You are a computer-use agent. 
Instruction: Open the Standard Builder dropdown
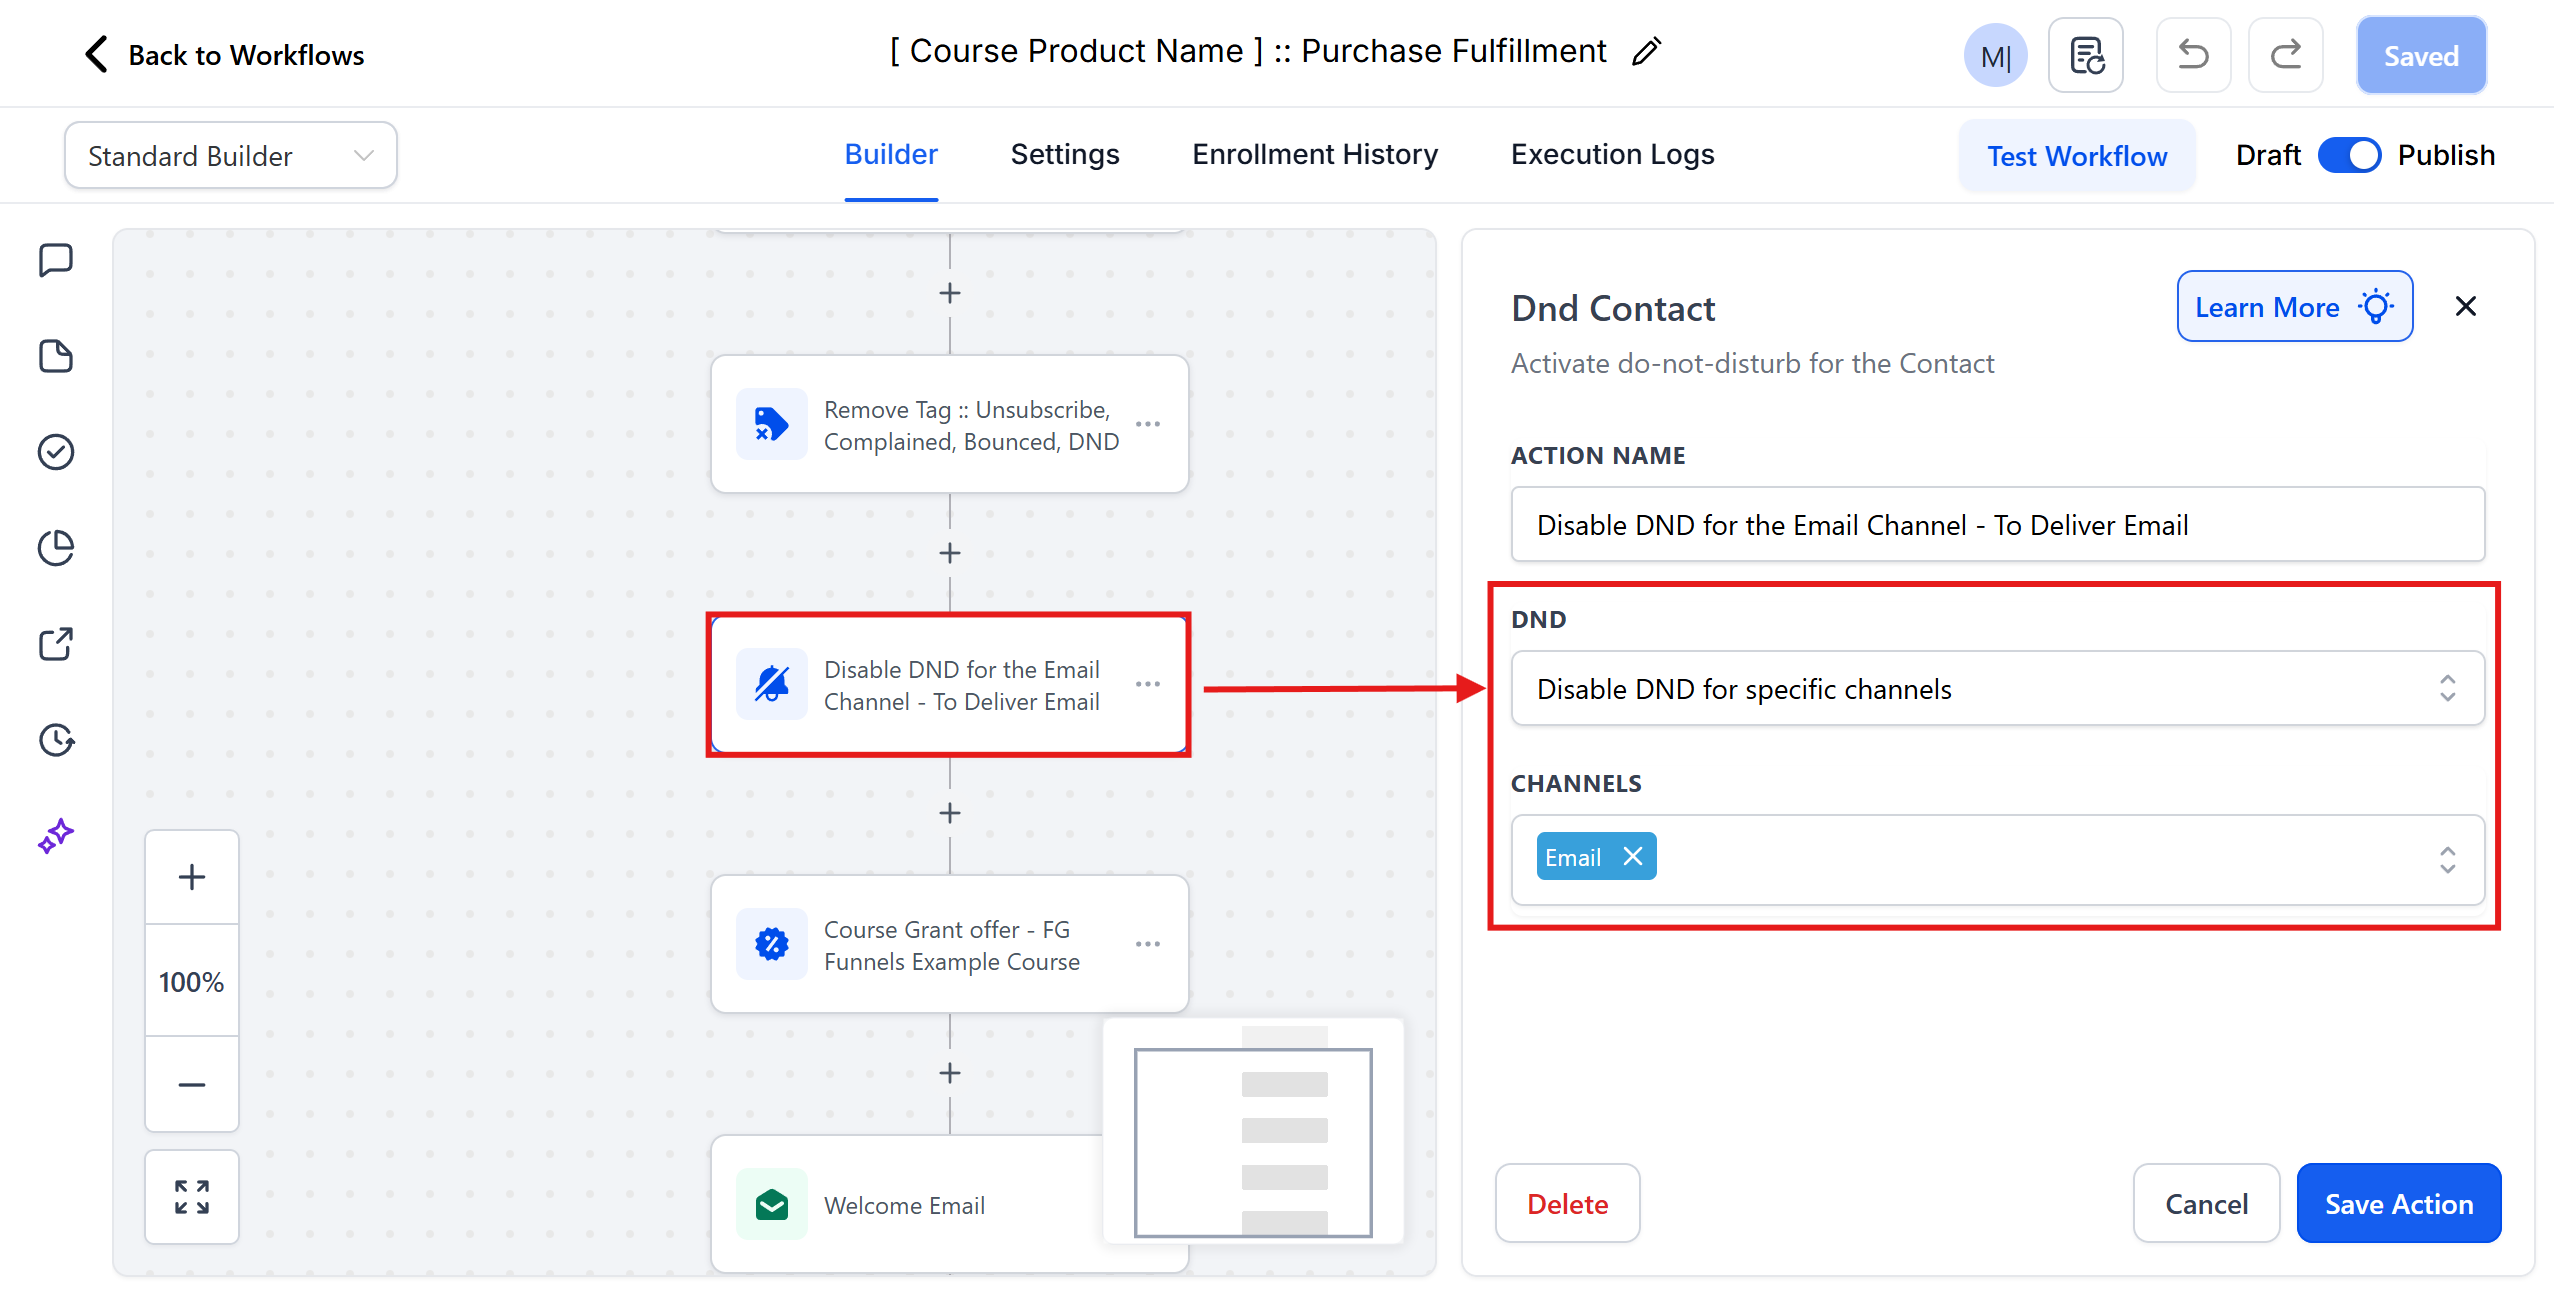tap(230, 155)
